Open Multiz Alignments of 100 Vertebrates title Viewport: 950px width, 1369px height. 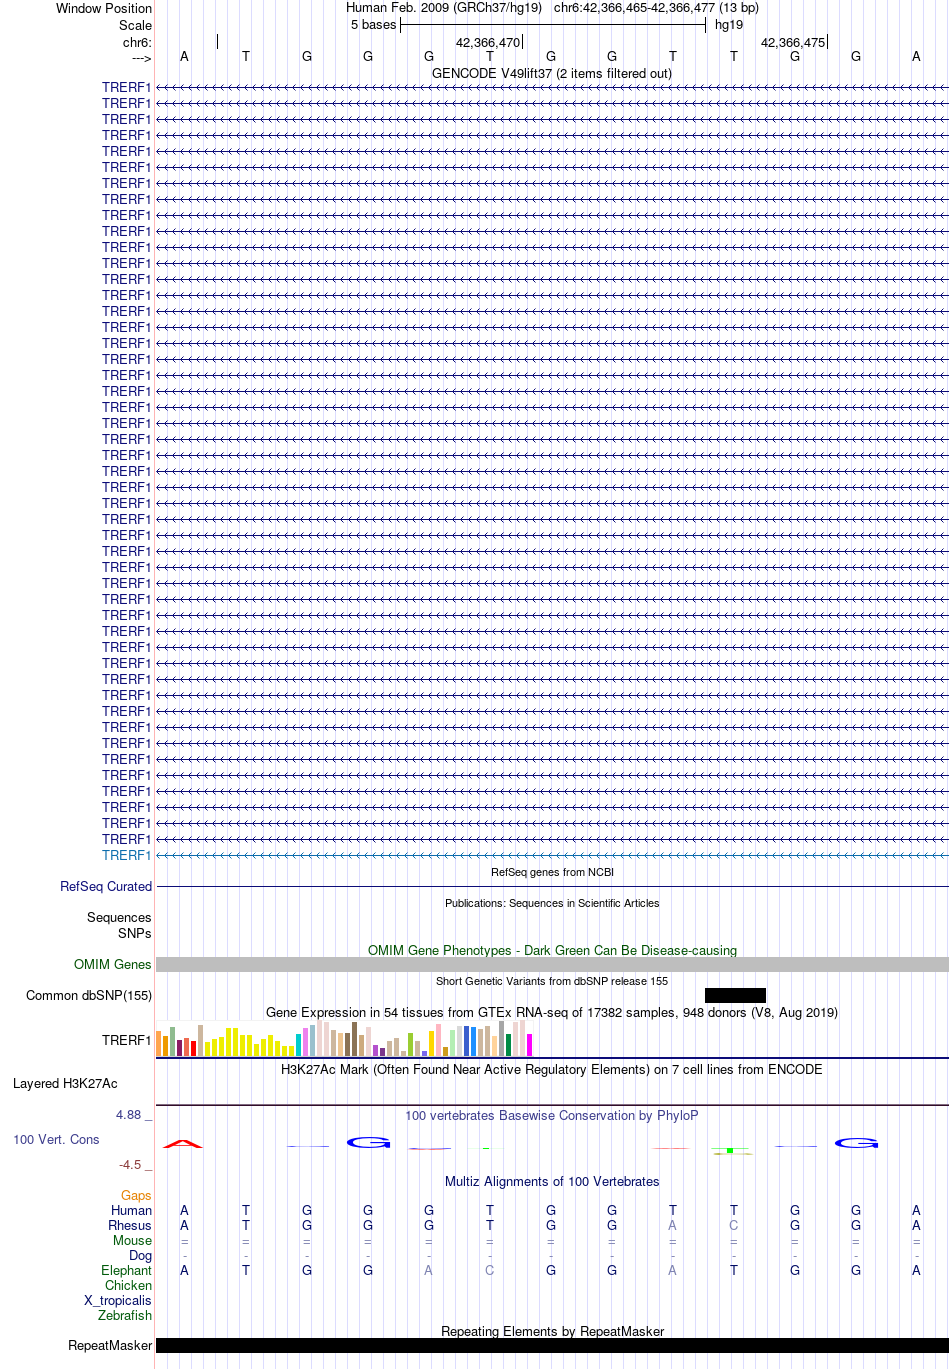[x=552, y=1181]
